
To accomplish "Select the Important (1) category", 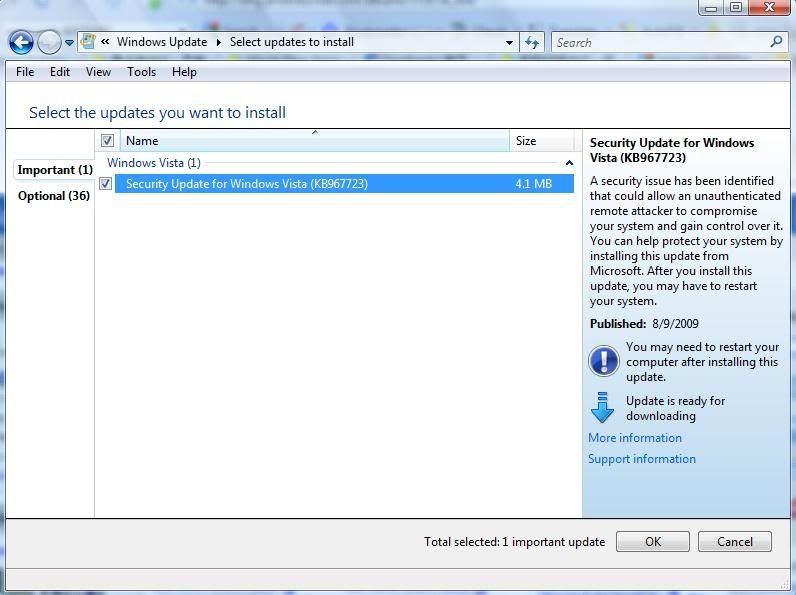I will tap(55, 170).
